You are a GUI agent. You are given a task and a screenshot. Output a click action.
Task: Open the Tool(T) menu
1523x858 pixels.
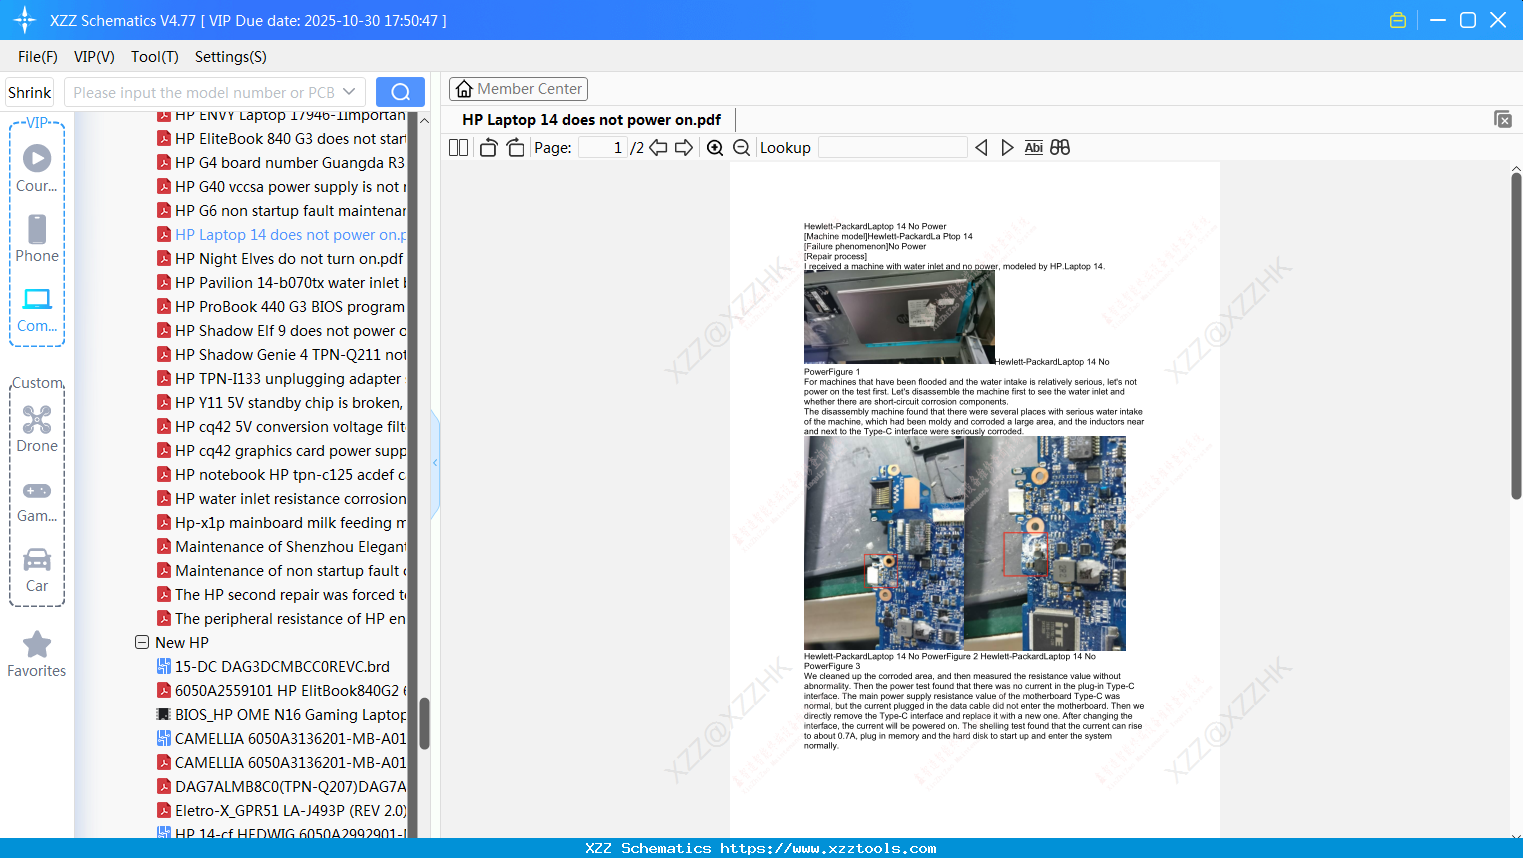[155, 57]
